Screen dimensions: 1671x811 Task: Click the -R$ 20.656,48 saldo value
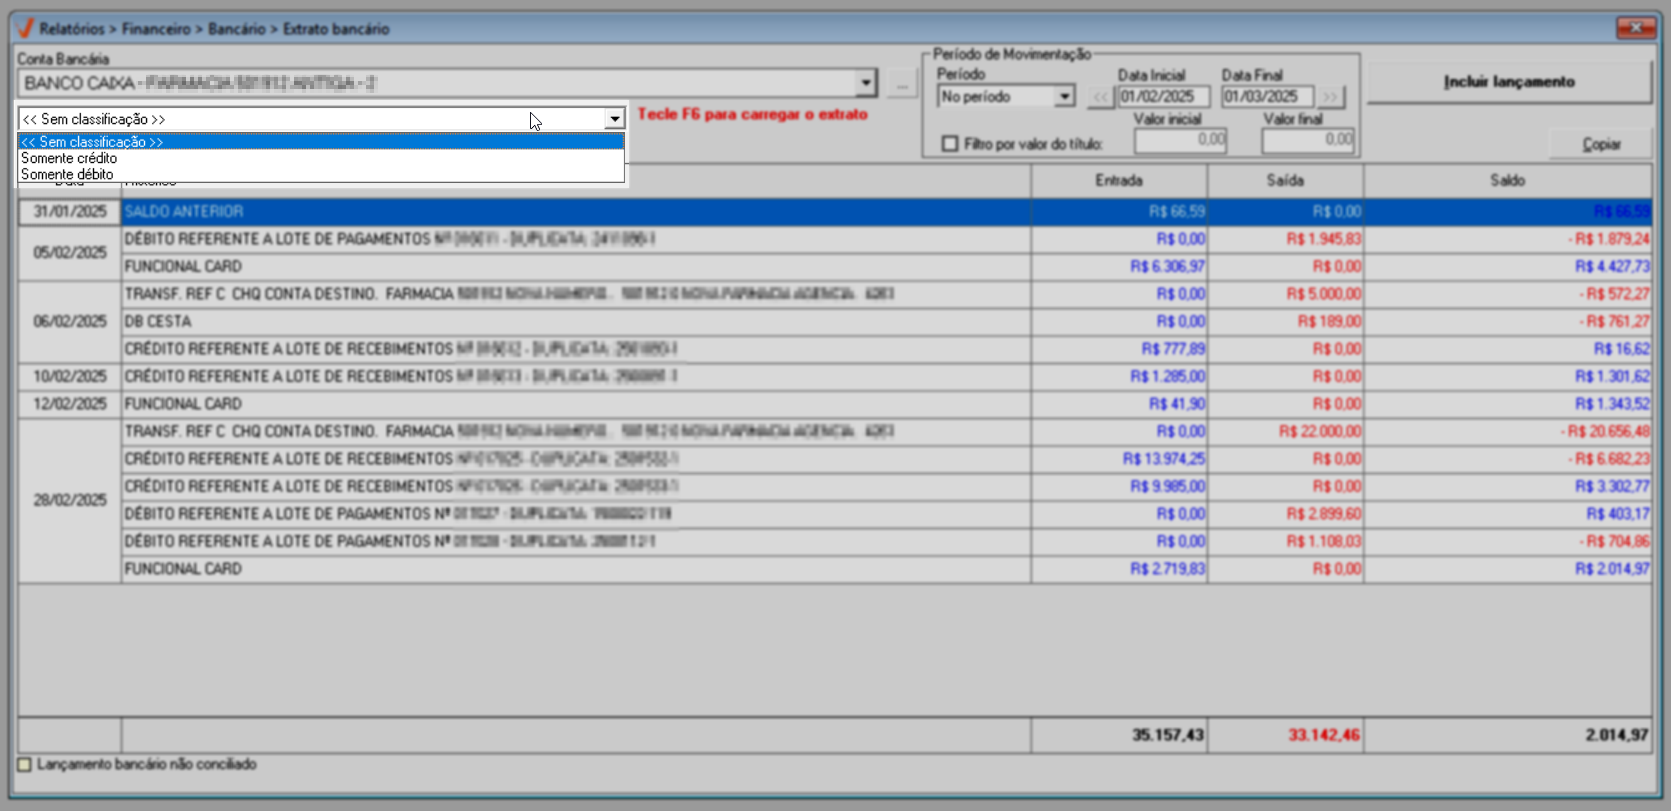(x=1605, y=432)
